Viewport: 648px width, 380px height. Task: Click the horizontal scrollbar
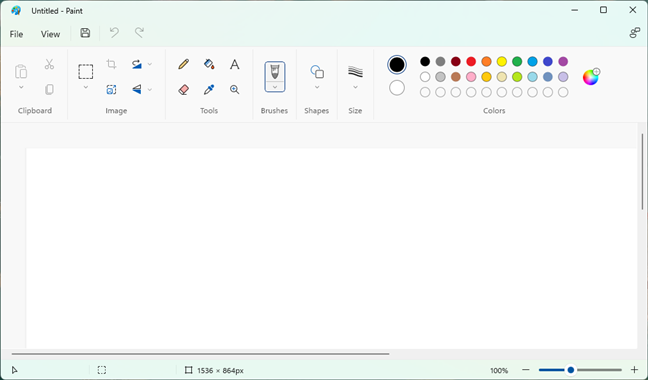200,354
